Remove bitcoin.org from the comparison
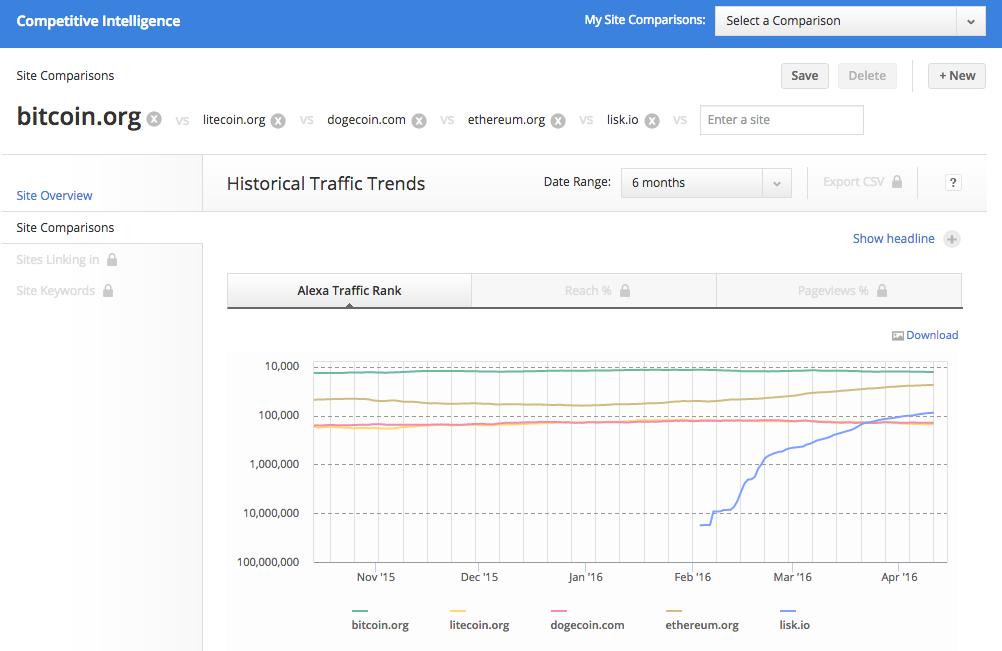The height and width of the screenshot is (651, 1002). 154,119
